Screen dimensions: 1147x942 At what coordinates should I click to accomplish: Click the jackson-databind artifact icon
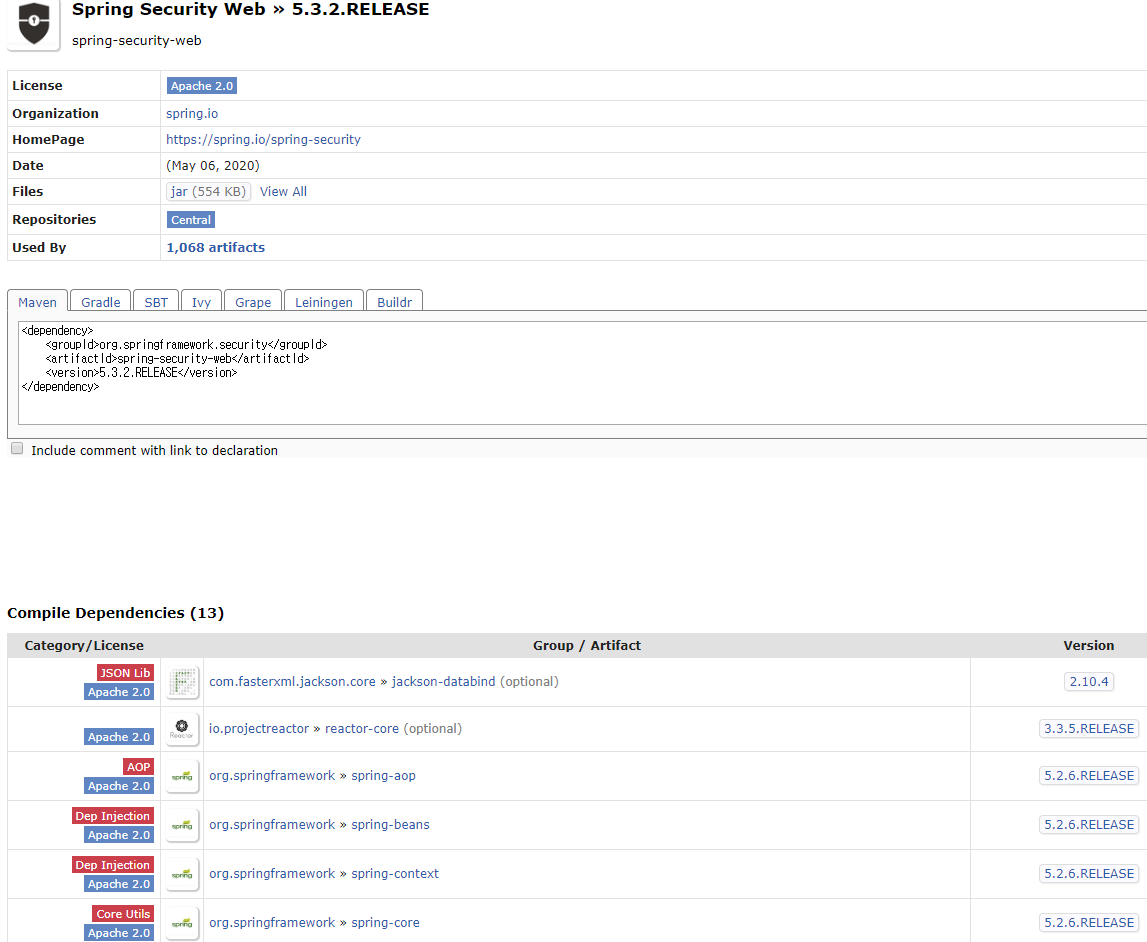[x=182, y=682]
